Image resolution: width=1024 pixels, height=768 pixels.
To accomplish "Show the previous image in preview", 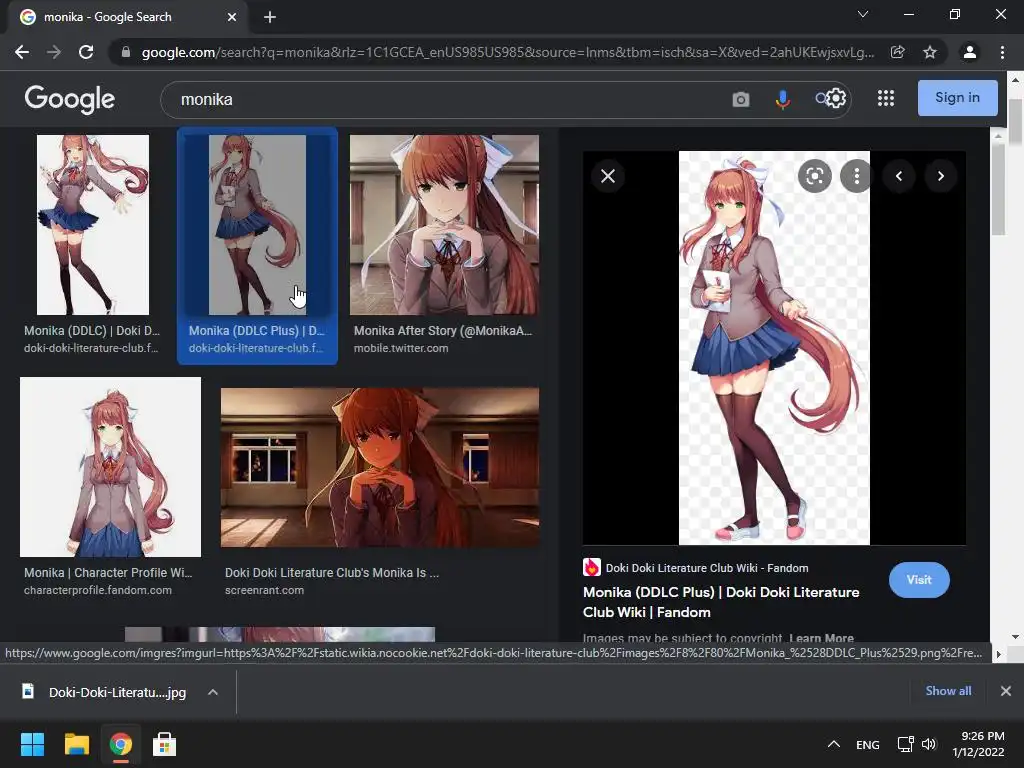I will (x=899, y=176).
